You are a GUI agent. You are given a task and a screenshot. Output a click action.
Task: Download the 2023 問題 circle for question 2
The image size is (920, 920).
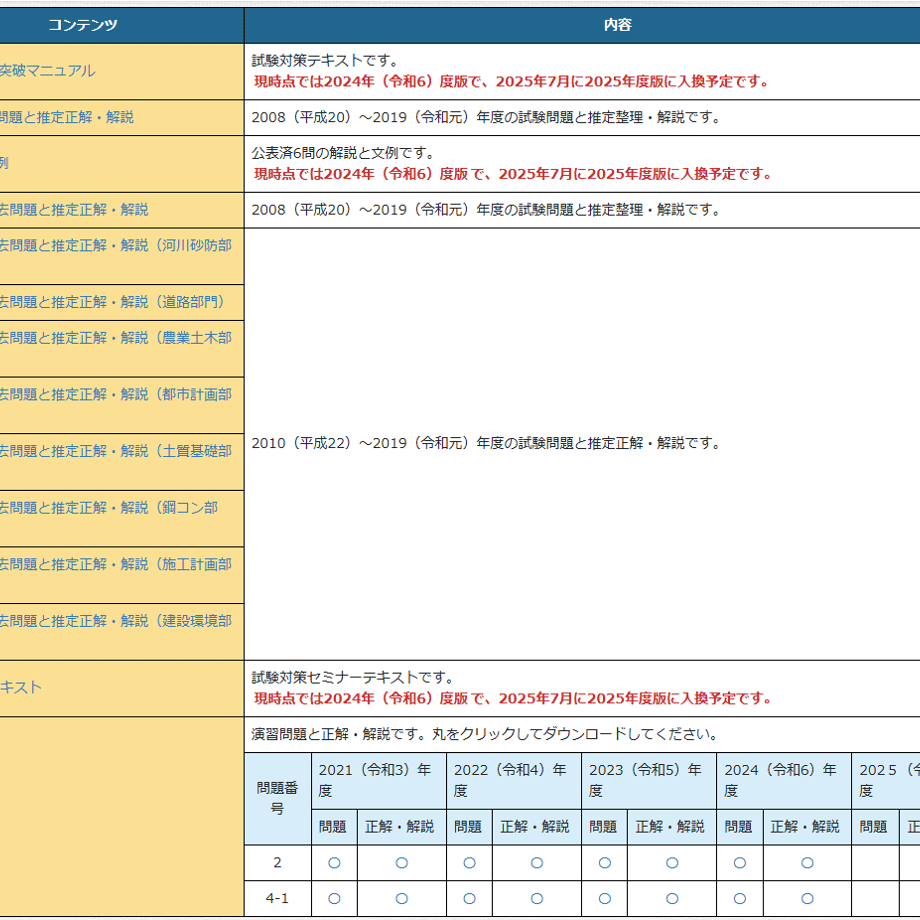(x=605, y=863)
